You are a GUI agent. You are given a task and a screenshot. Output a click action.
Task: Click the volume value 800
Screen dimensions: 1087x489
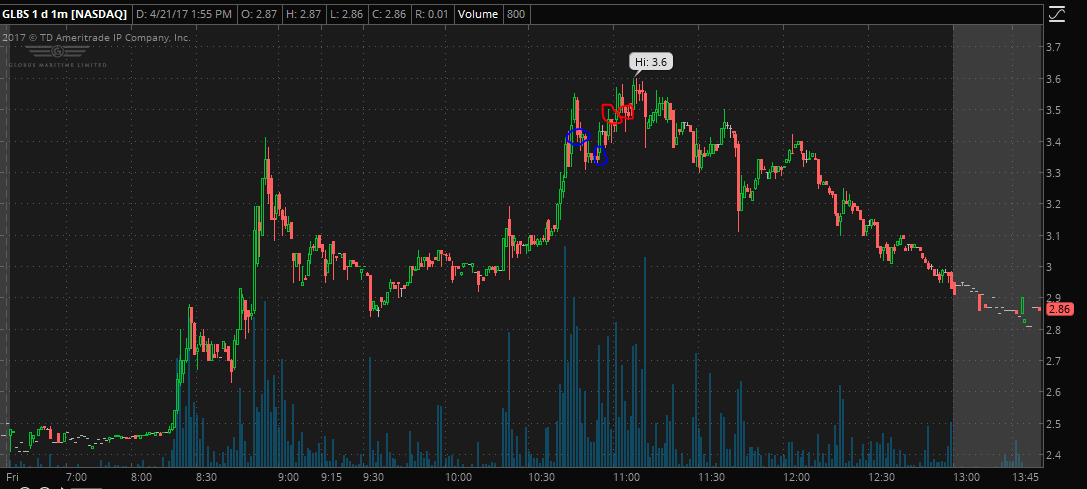[515, 14]
